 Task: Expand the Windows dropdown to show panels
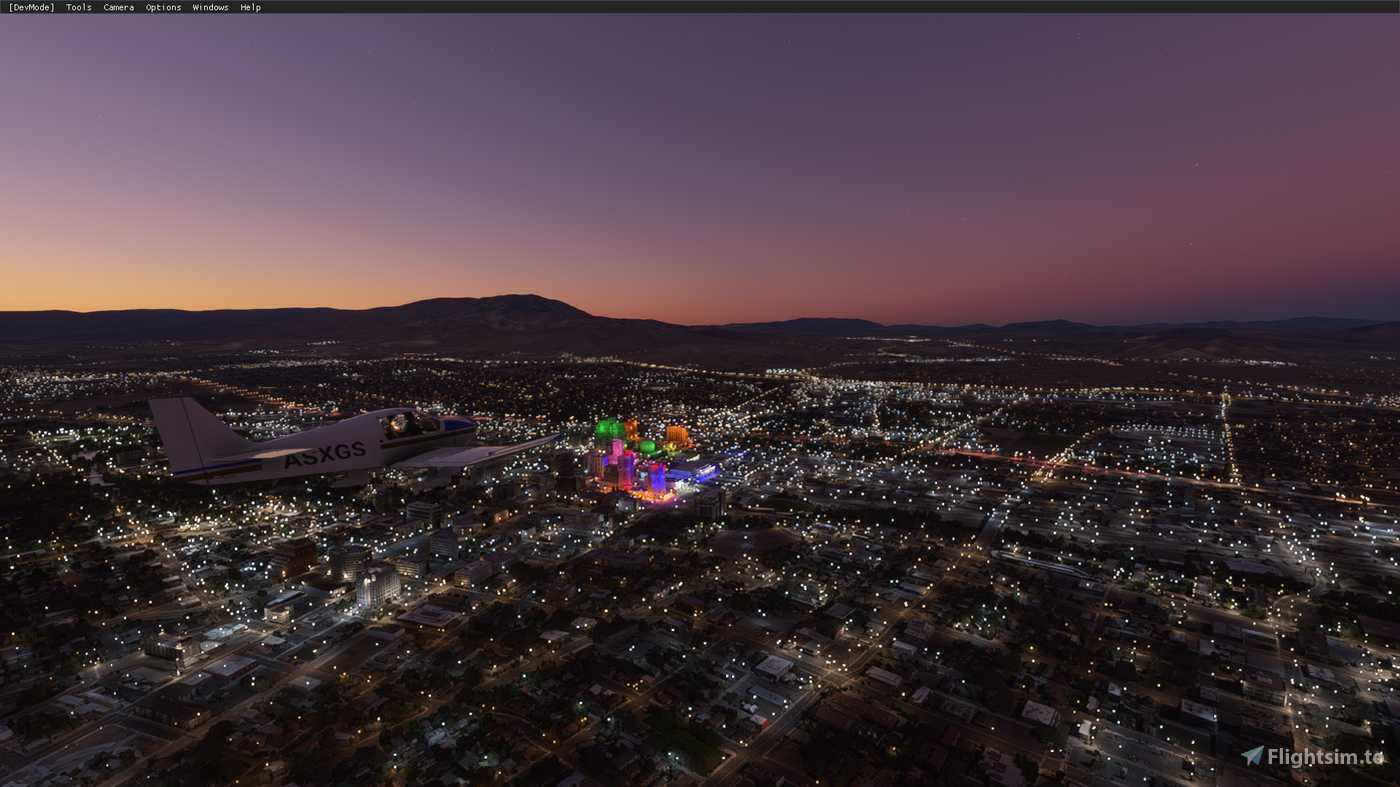pos(210,6)
